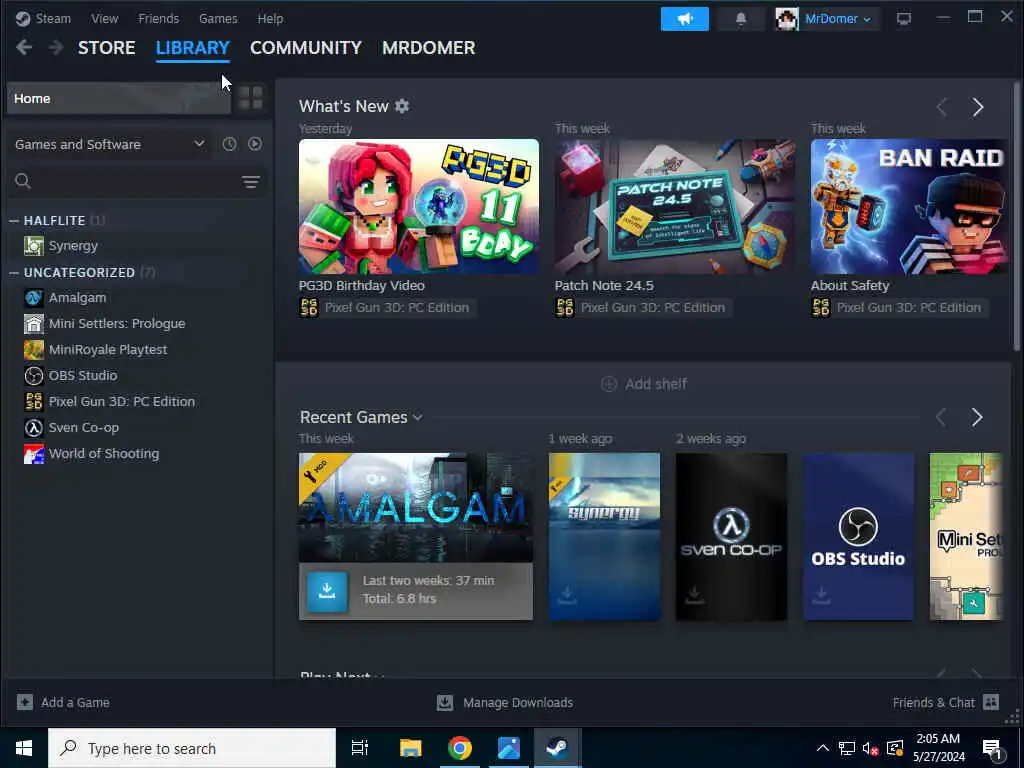Click Add shelf
The width and height of the screenshot is (1024, 768).
(643, 384)
